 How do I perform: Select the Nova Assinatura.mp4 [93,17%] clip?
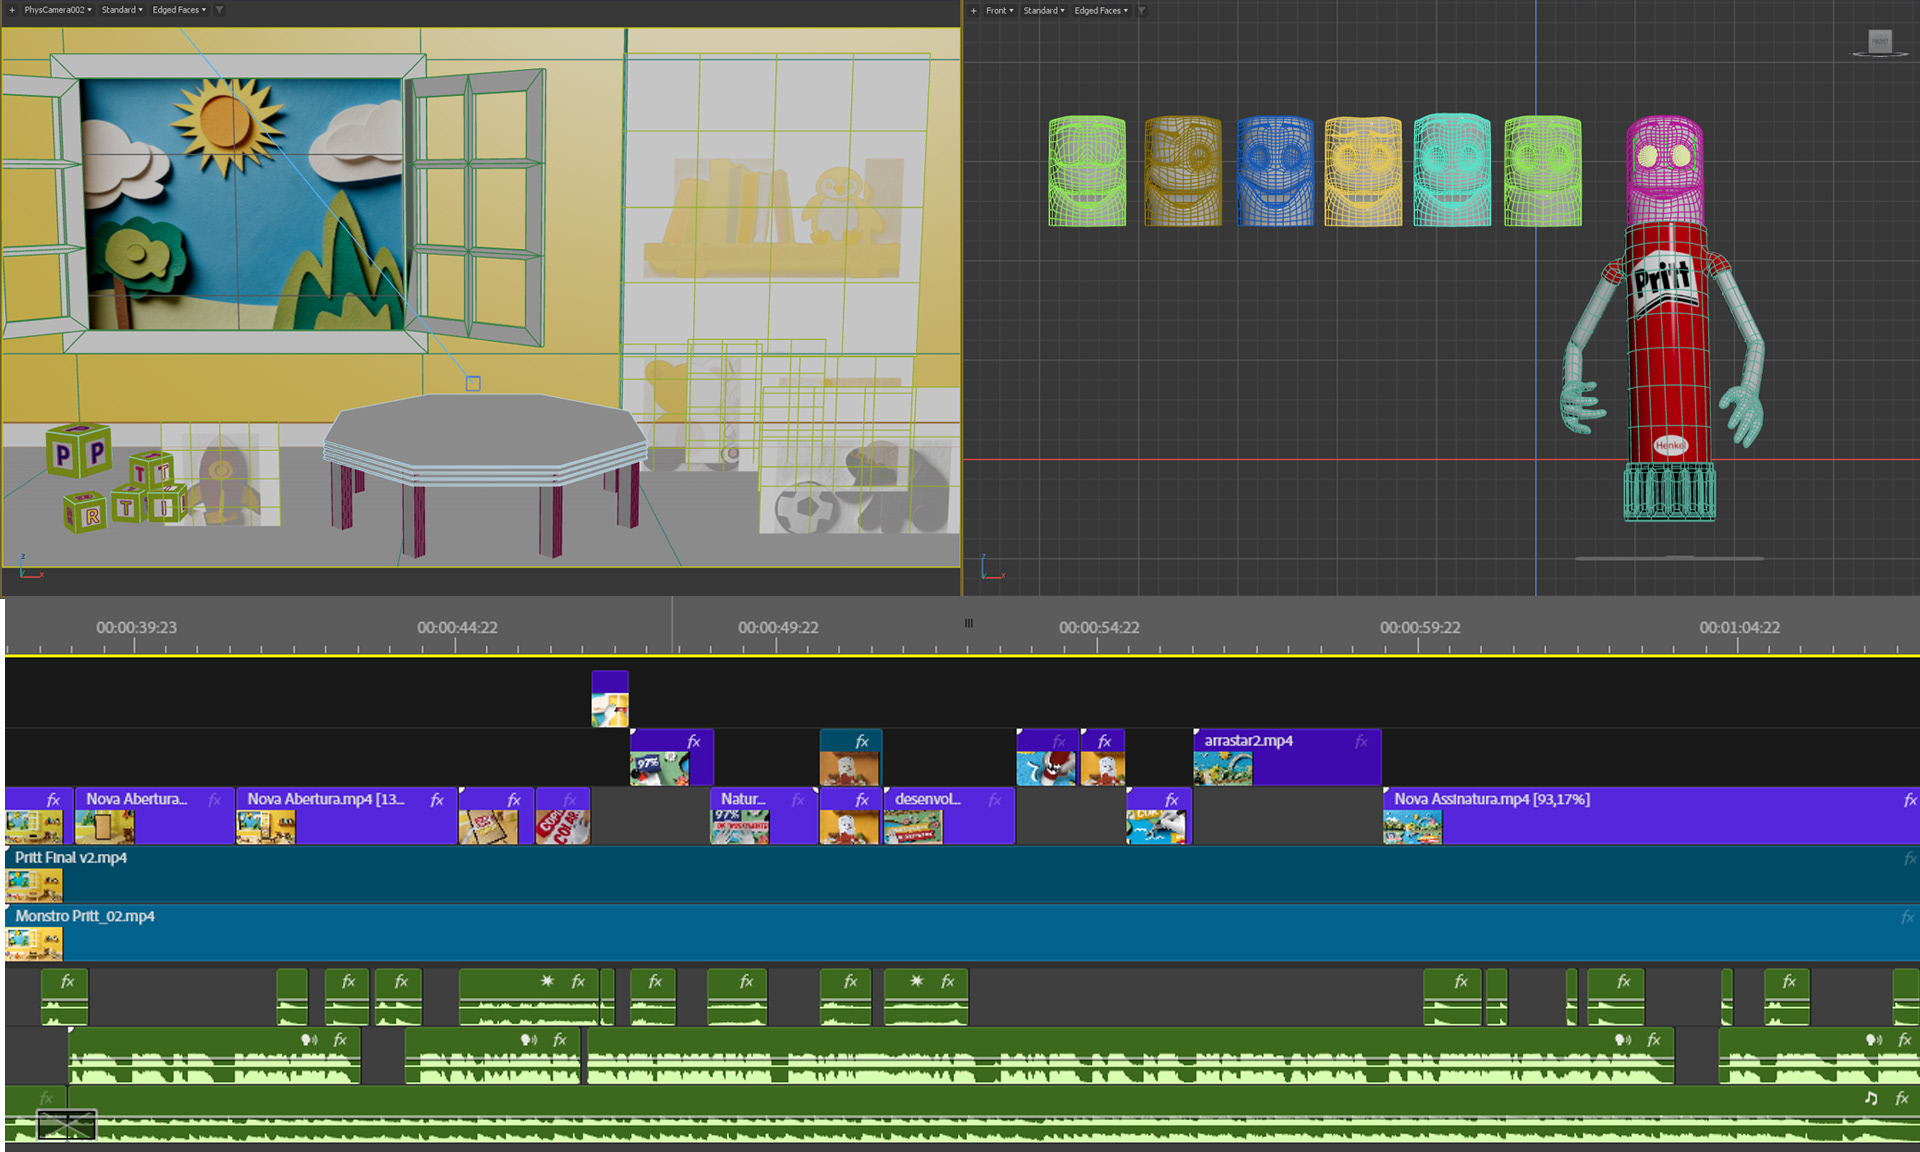pyautogui.click(x=1651, y=816)
